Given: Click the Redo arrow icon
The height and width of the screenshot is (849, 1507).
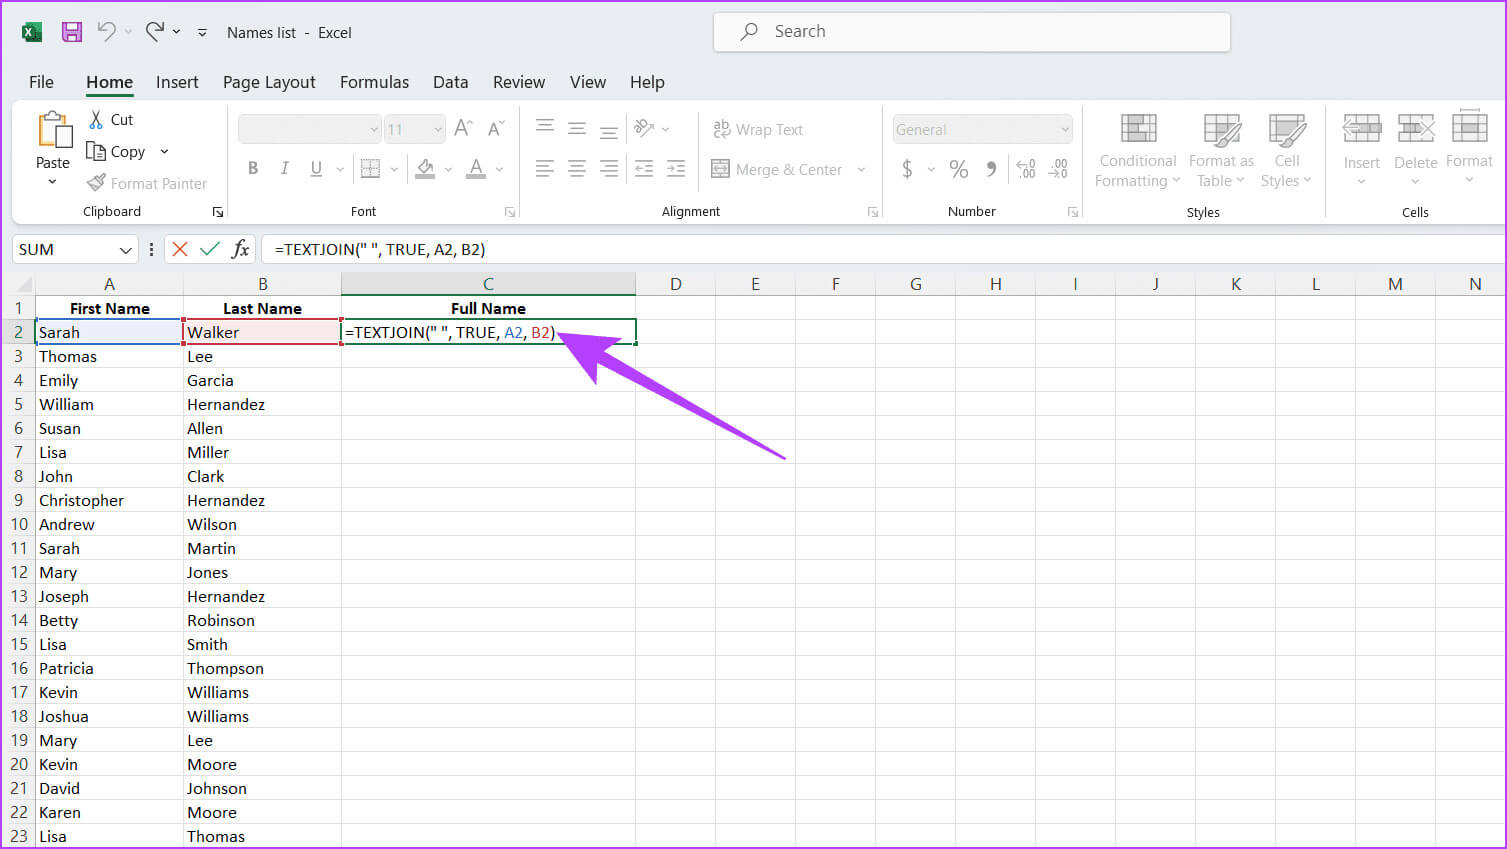Looking at the screenshot, I should coord(155,32).
